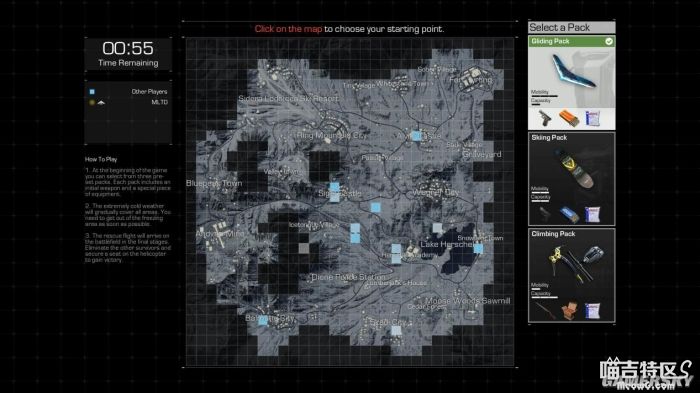
Task: Click the blue player marker near Snowman Town
Action: (x=478, y=248)
